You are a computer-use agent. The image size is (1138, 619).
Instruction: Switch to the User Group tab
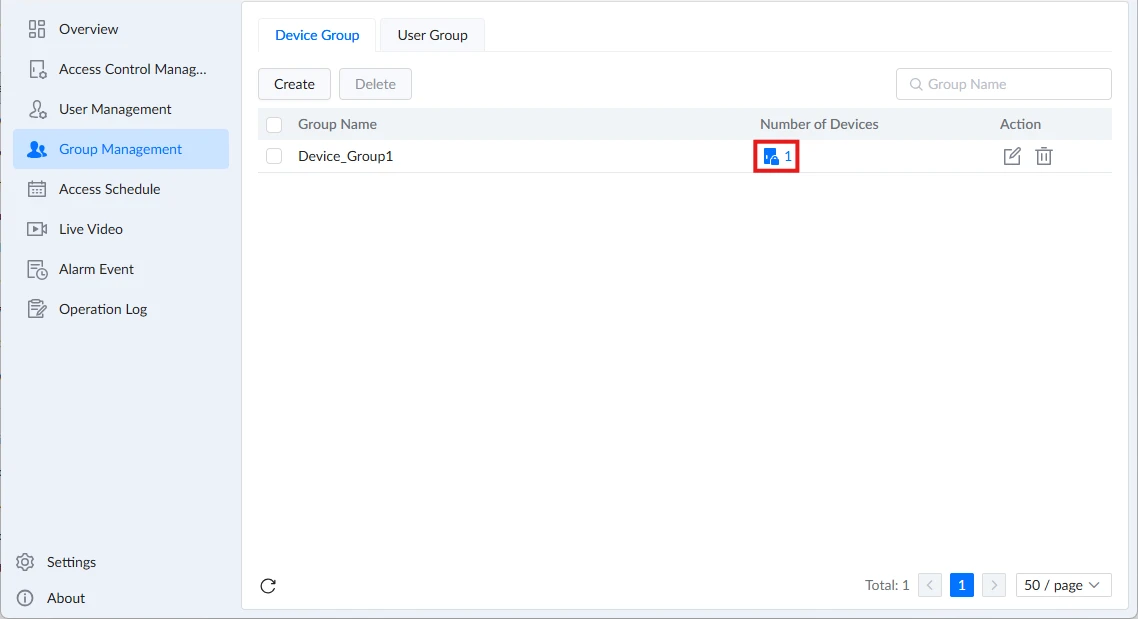pos(432,35)
